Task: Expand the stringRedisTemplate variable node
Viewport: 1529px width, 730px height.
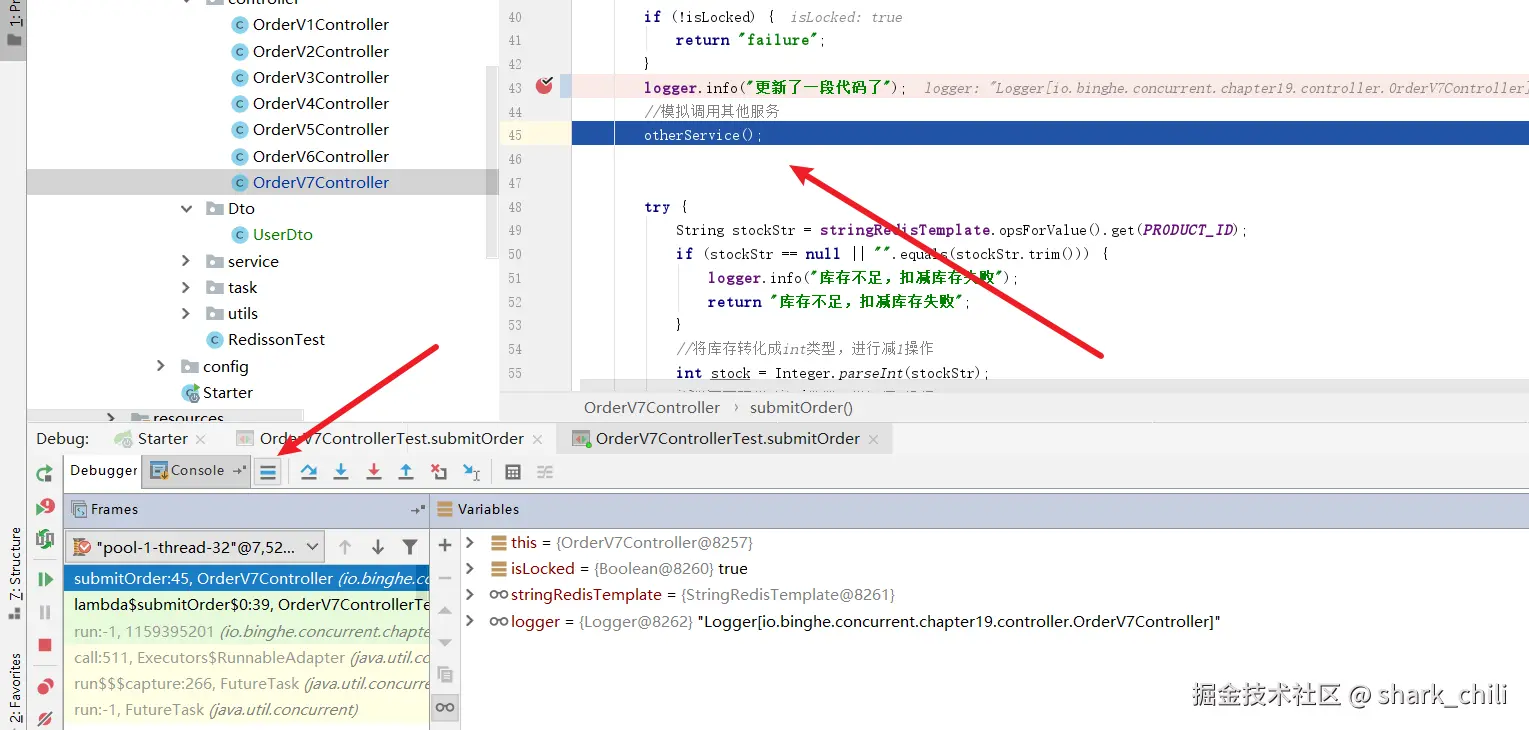Action: [470, 595]
